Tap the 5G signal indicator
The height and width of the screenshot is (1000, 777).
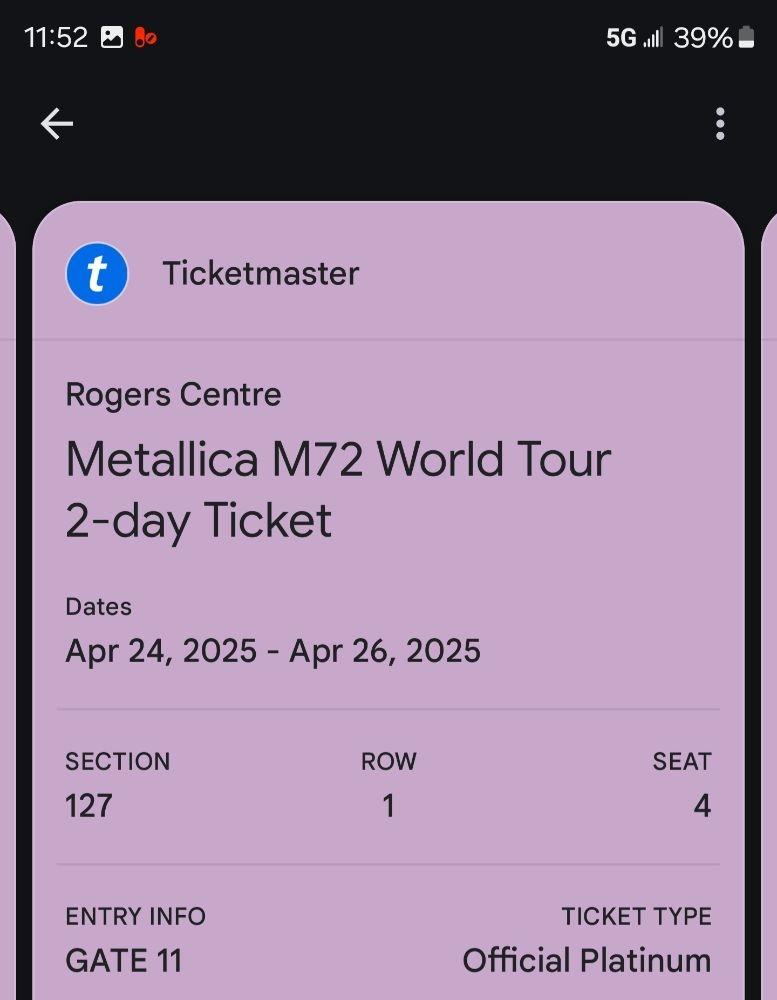click(621, 38)
